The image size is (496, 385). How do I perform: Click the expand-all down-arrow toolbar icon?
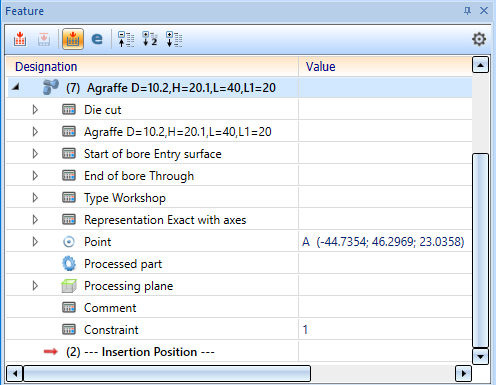(174, 39)
